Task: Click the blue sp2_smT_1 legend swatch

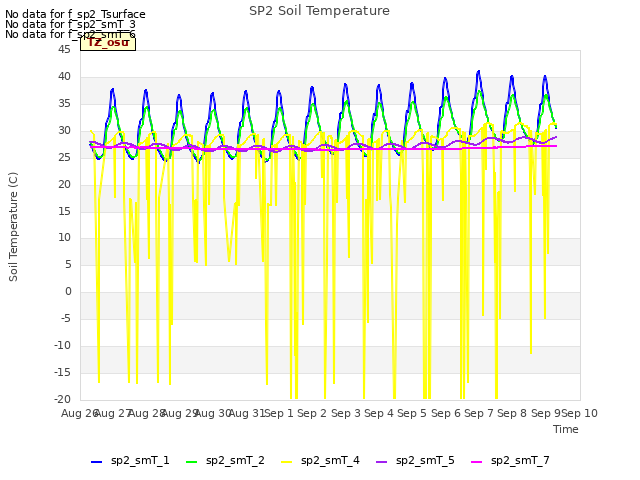Action: click(96, 462)
